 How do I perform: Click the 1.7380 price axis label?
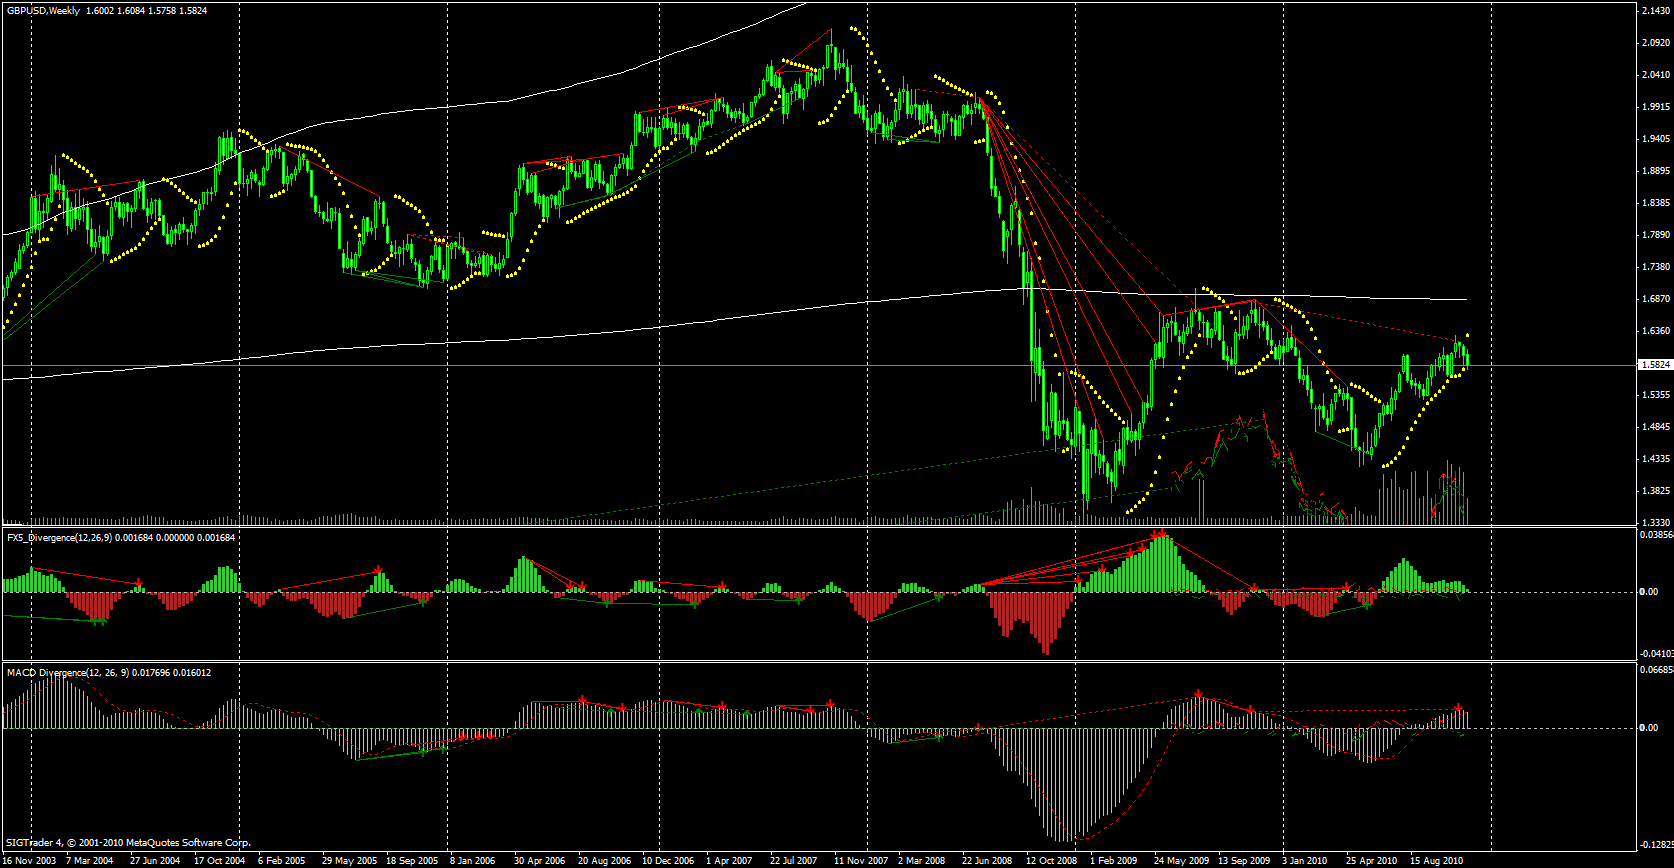click(1655, 267)
